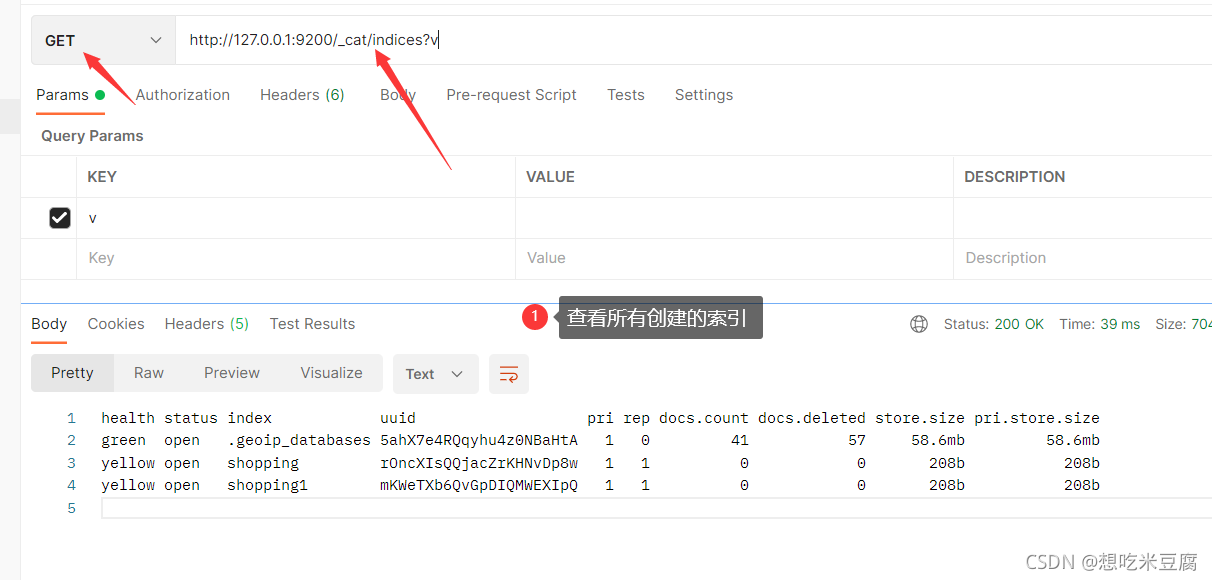Click the Status: 200 OK text

[994, 324]
